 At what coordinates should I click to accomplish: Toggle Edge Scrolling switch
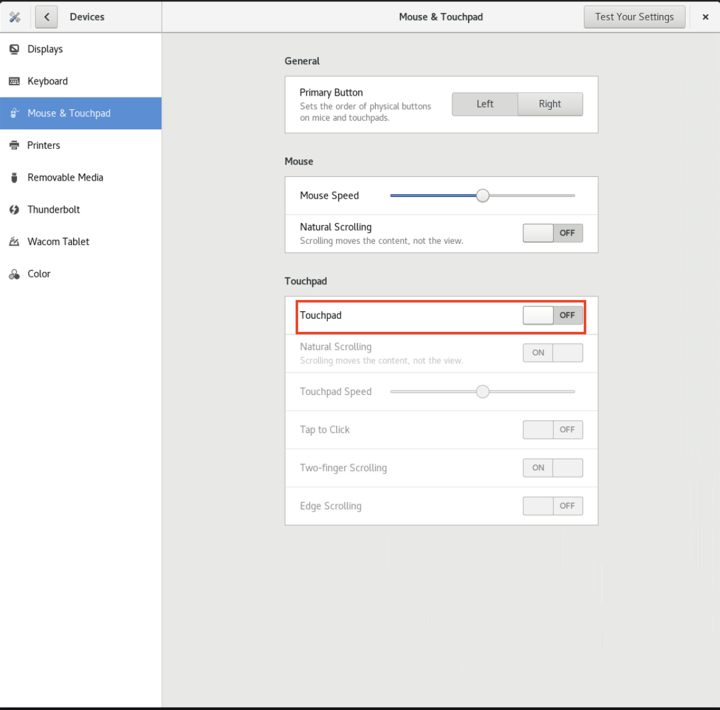[x=553, y=506]
